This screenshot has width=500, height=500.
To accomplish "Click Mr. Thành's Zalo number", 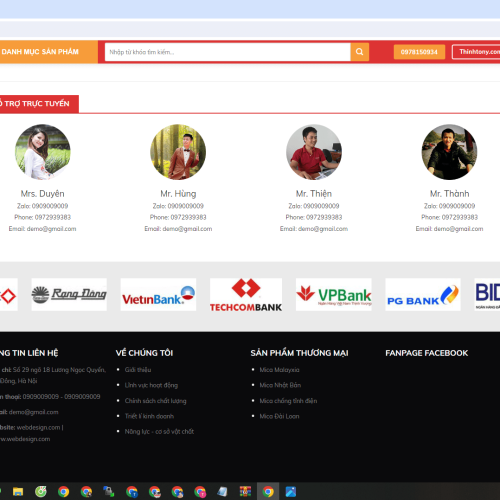I will pos(457,206).
